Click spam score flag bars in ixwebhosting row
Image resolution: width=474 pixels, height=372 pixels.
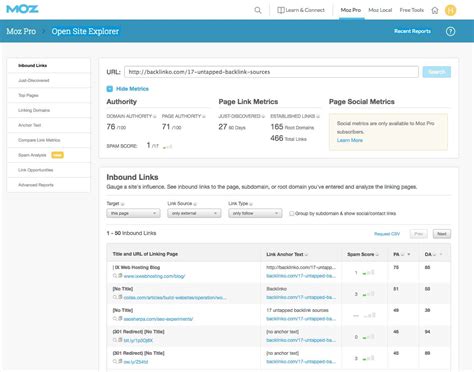point(368,273)
